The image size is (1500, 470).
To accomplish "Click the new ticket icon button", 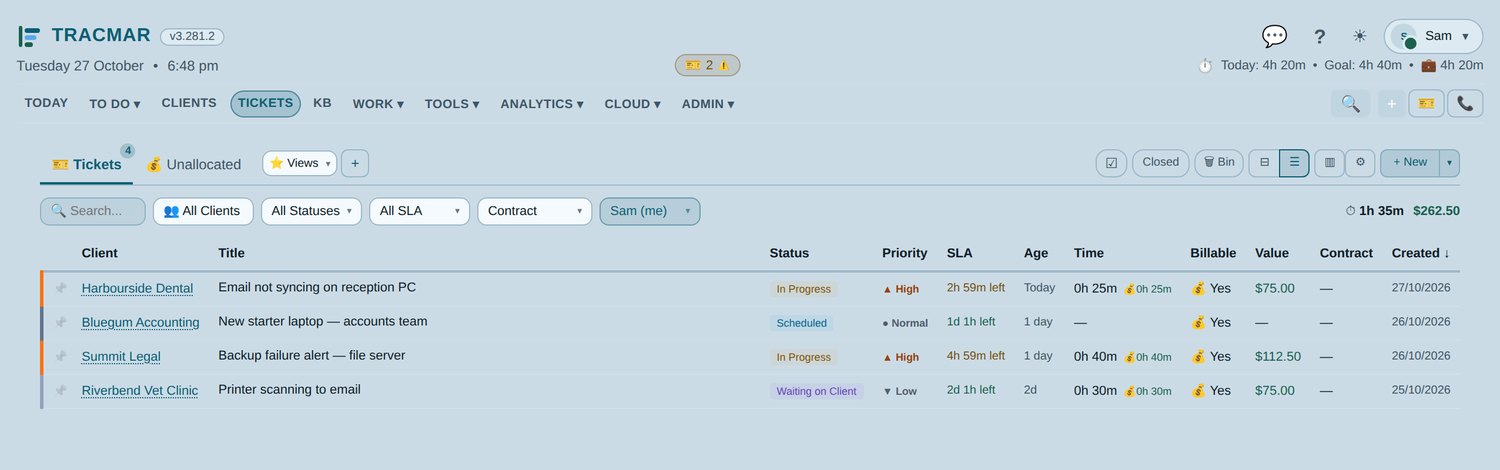I will [x=1426, y=103].
